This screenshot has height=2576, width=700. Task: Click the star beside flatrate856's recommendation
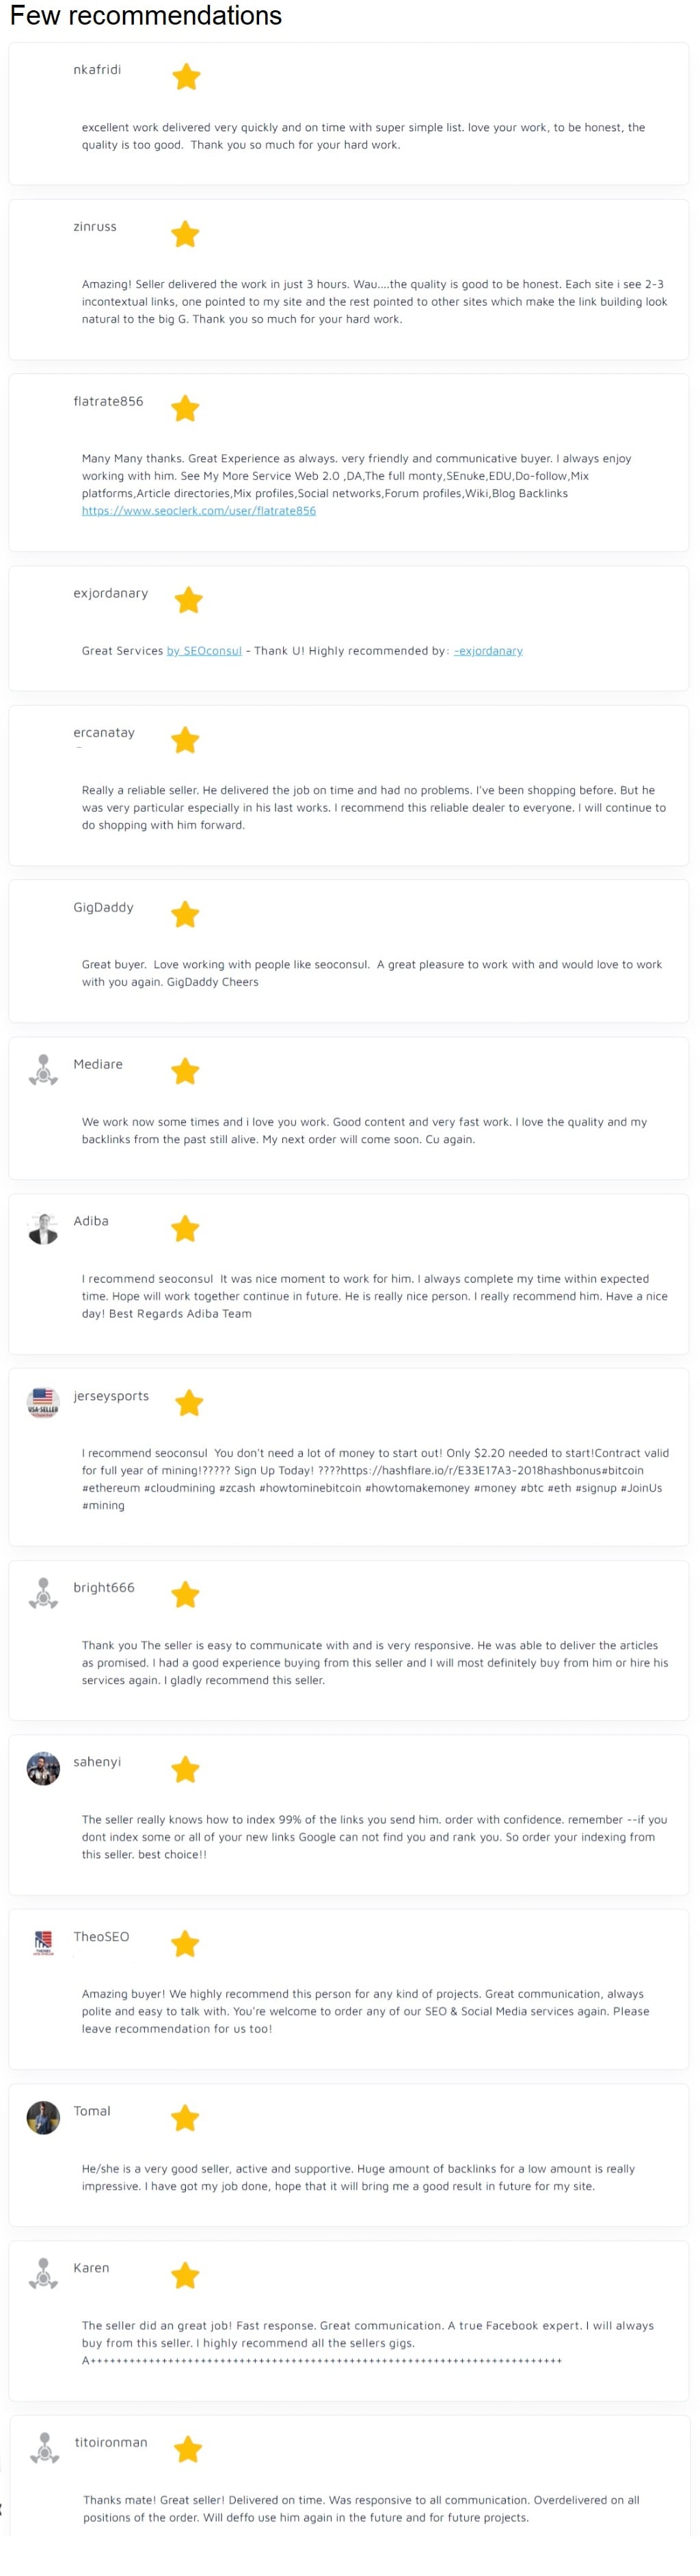185,408
